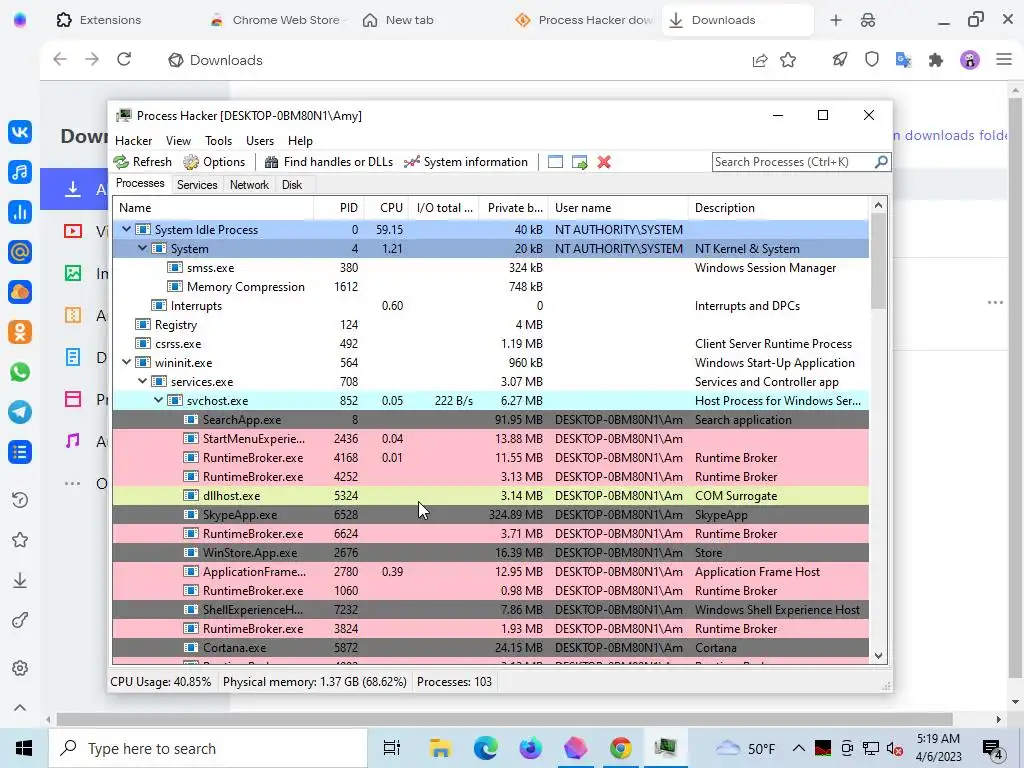Image resolution: width=1024 pixels, height=768 pixels.
Task: Open Options from the Process Hacker toolbar
Action: pyautogui.click(x=214, y=162)
